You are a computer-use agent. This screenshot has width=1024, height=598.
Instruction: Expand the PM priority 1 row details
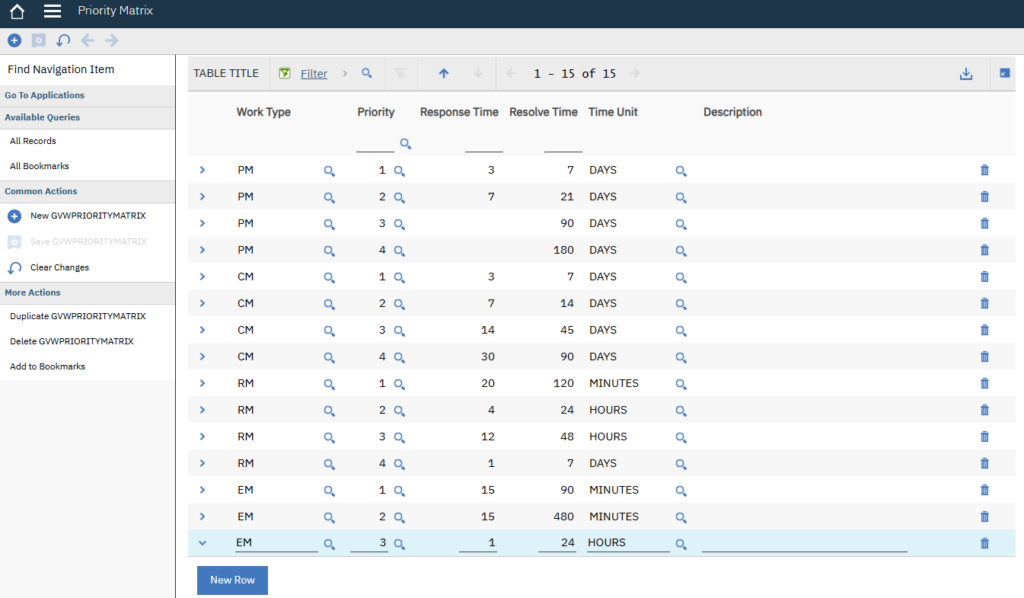coord(202,170)
